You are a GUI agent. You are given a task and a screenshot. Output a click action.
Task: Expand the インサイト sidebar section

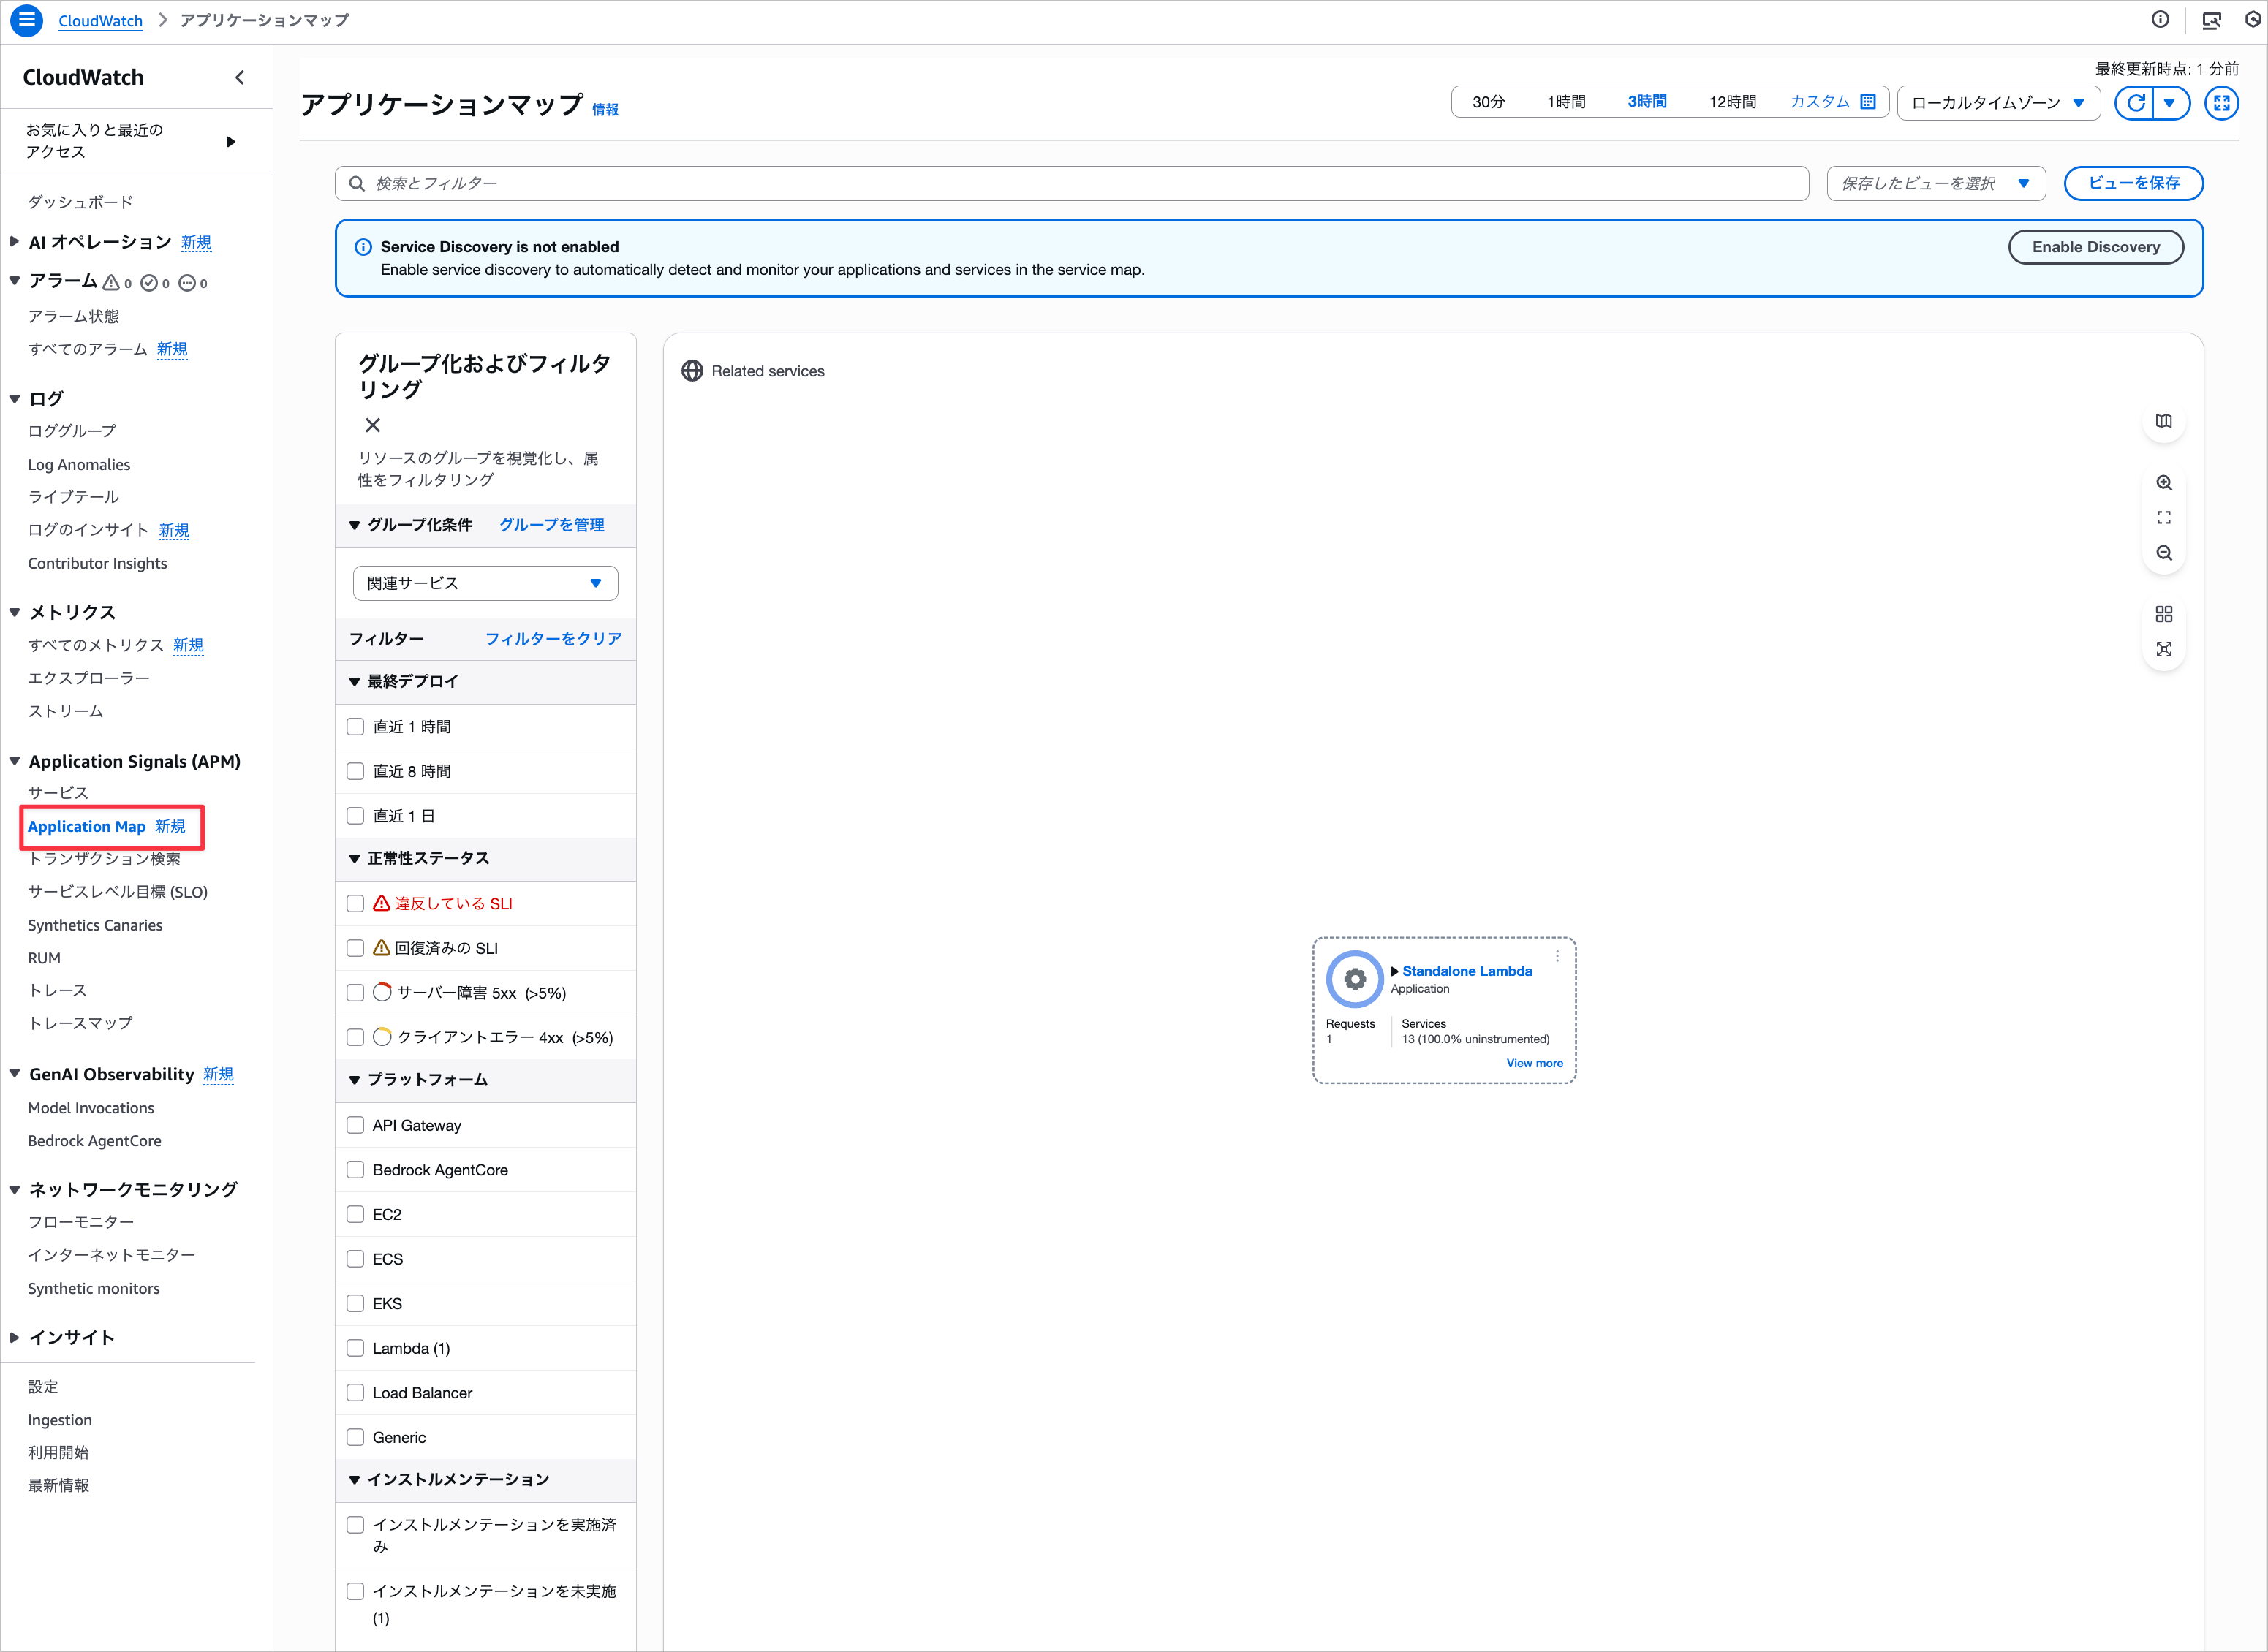click(71, 1337)
